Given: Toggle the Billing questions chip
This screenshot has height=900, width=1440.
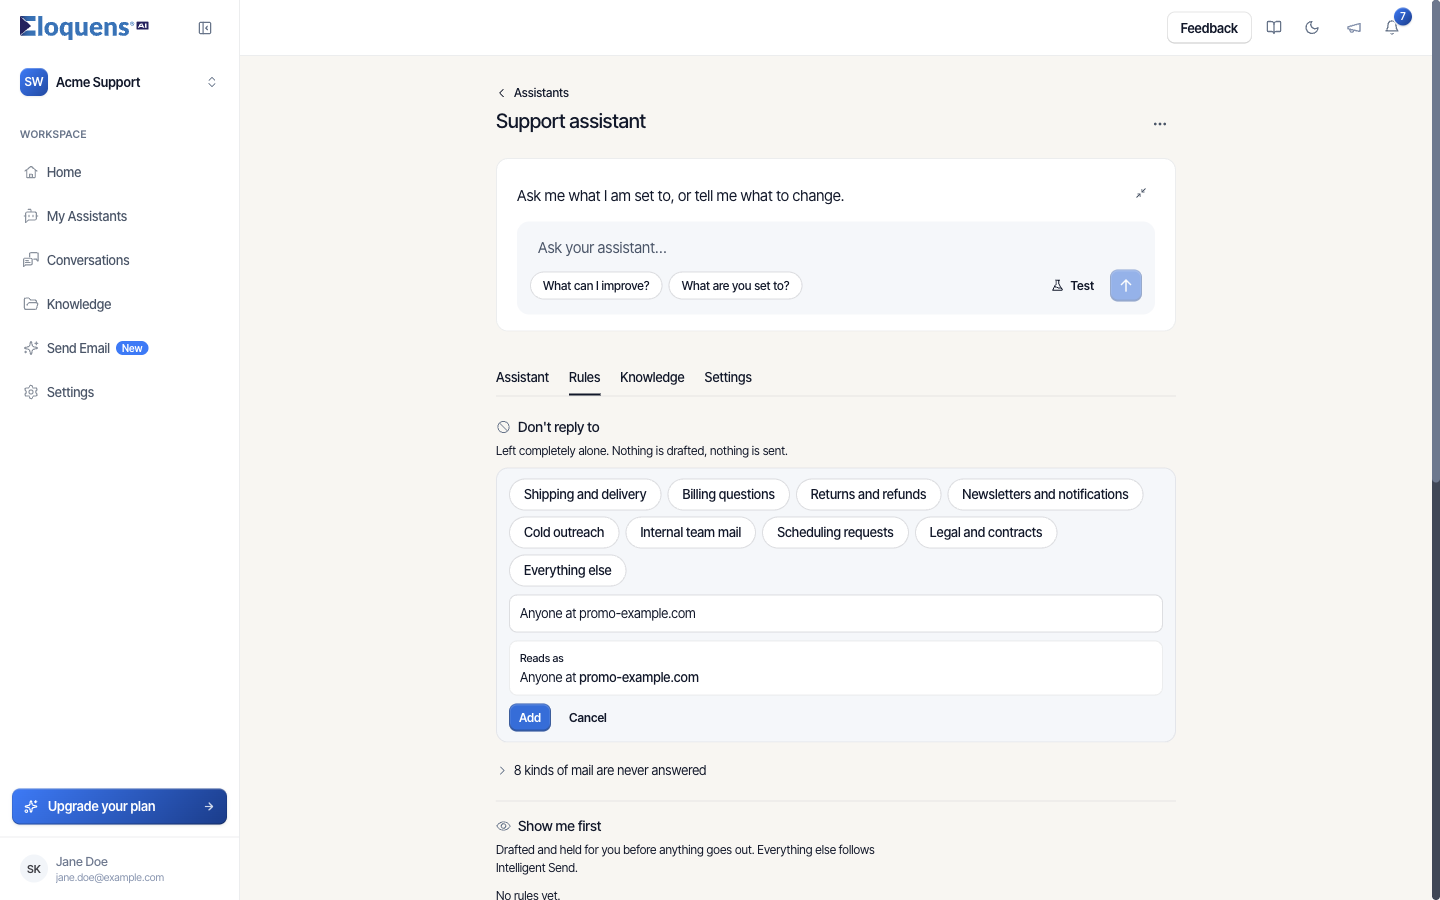Looking at the screenshot, I should point(728,494).
